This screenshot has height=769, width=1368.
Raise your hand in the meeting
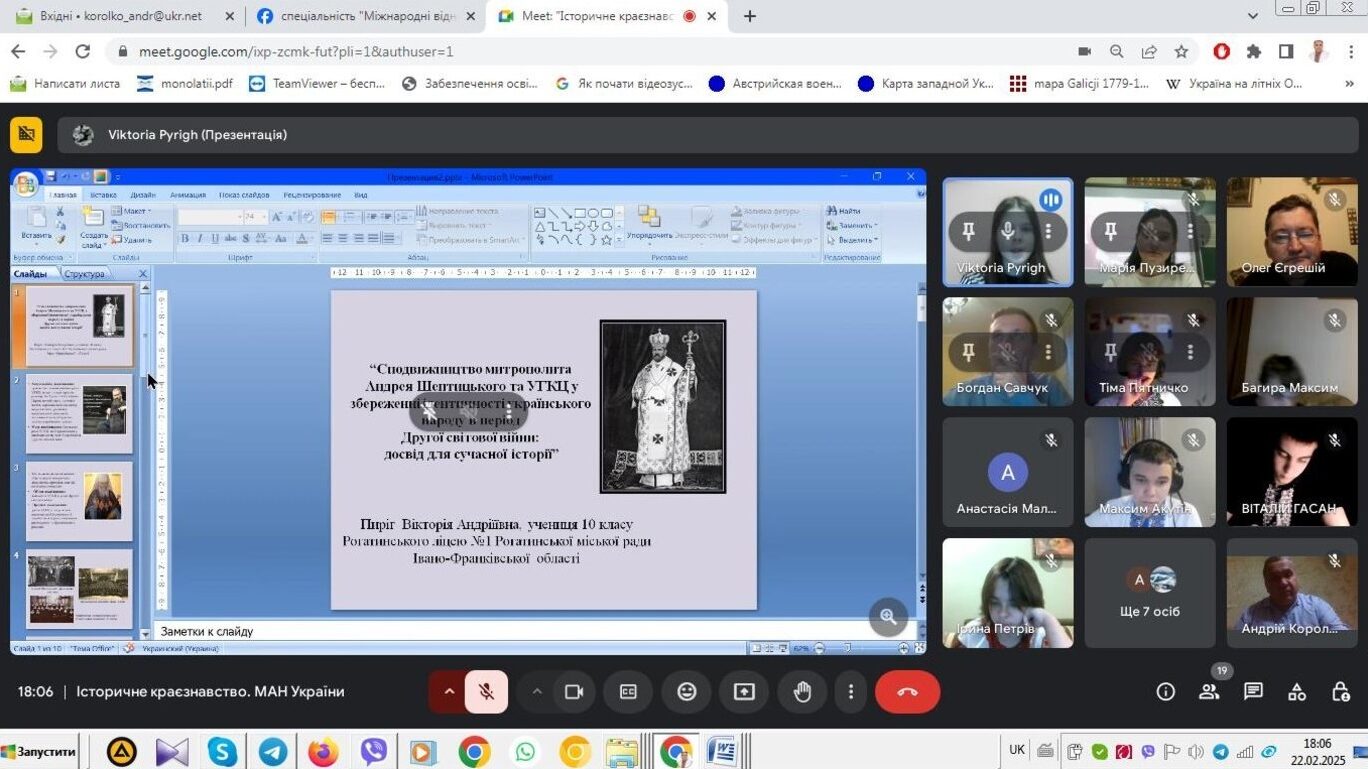802,692
